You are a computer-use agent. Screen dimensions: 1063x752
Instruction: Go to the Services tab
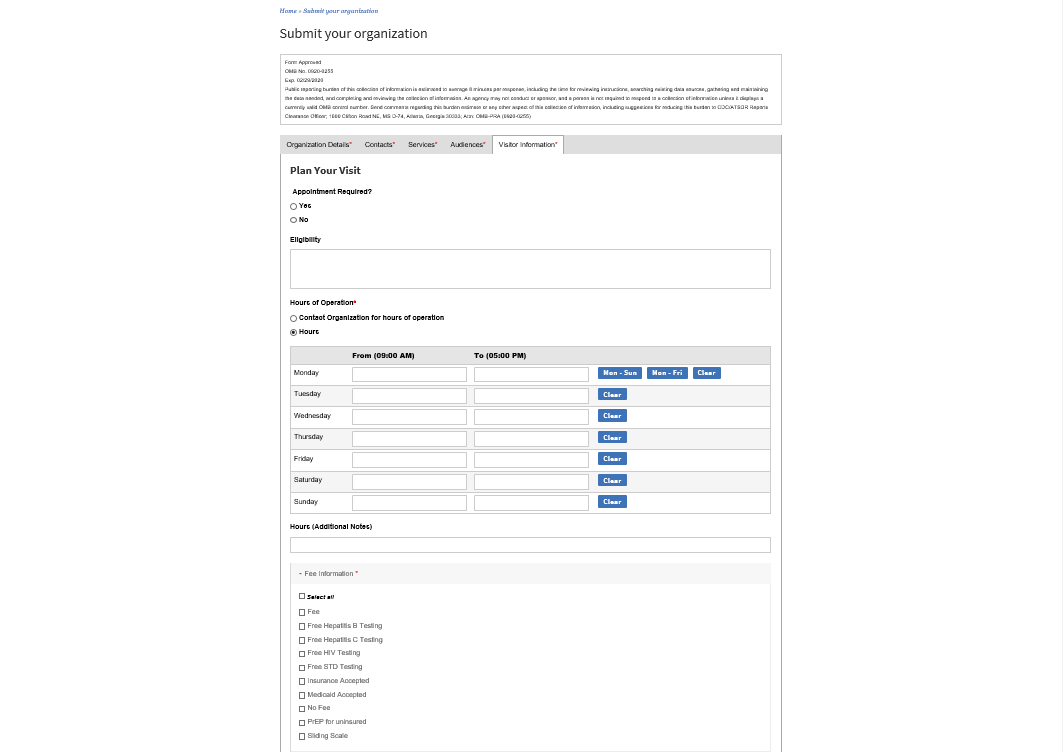pyautogui.click(x=422, y=145)
